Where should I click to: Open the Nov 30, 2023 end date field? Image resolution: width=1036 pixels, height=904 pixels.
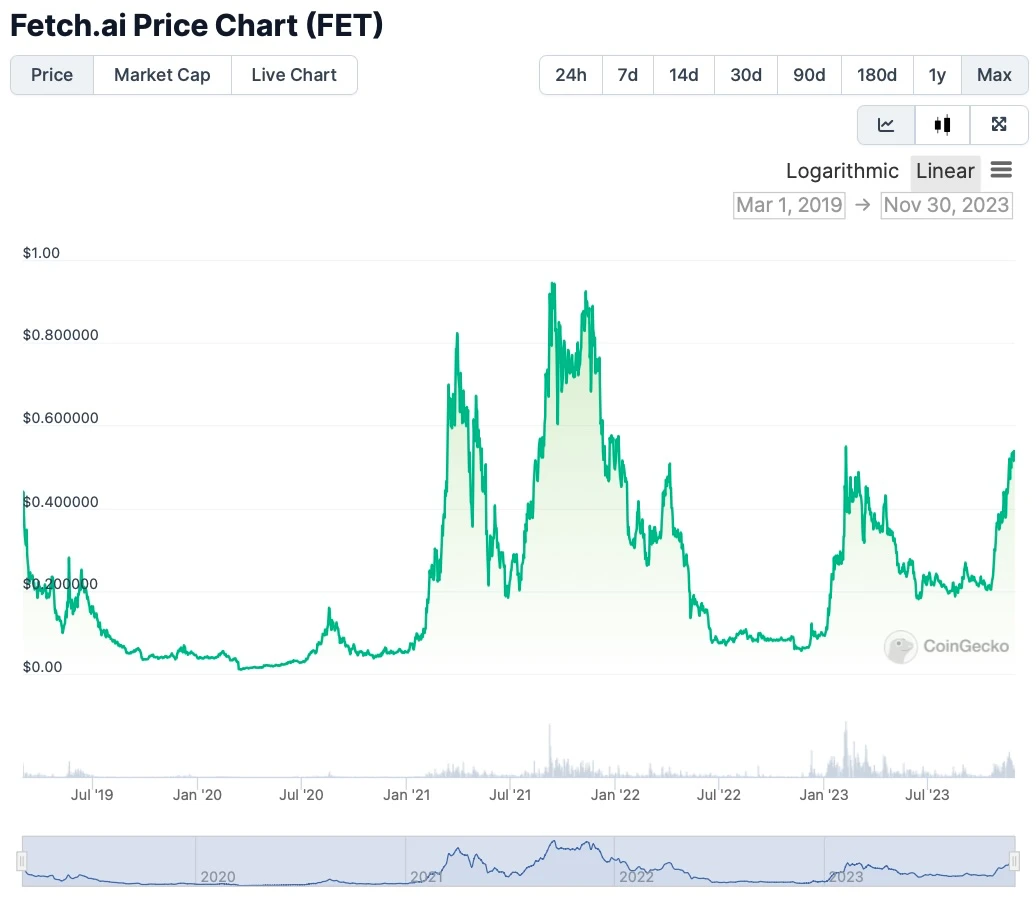(x=946, y=206)
